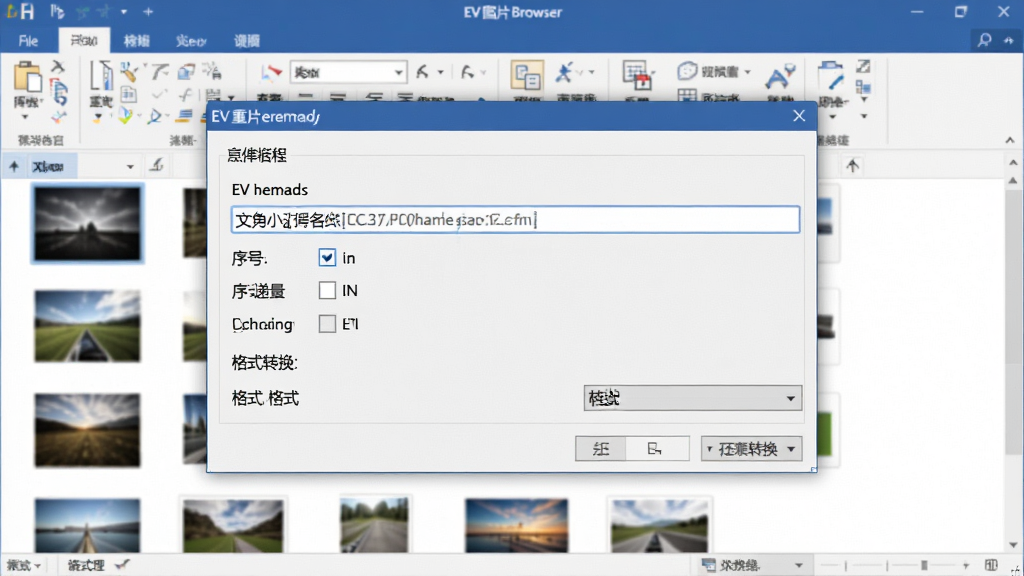
Task: Click the up arrow button right of dialog
Action: point(852,167)
